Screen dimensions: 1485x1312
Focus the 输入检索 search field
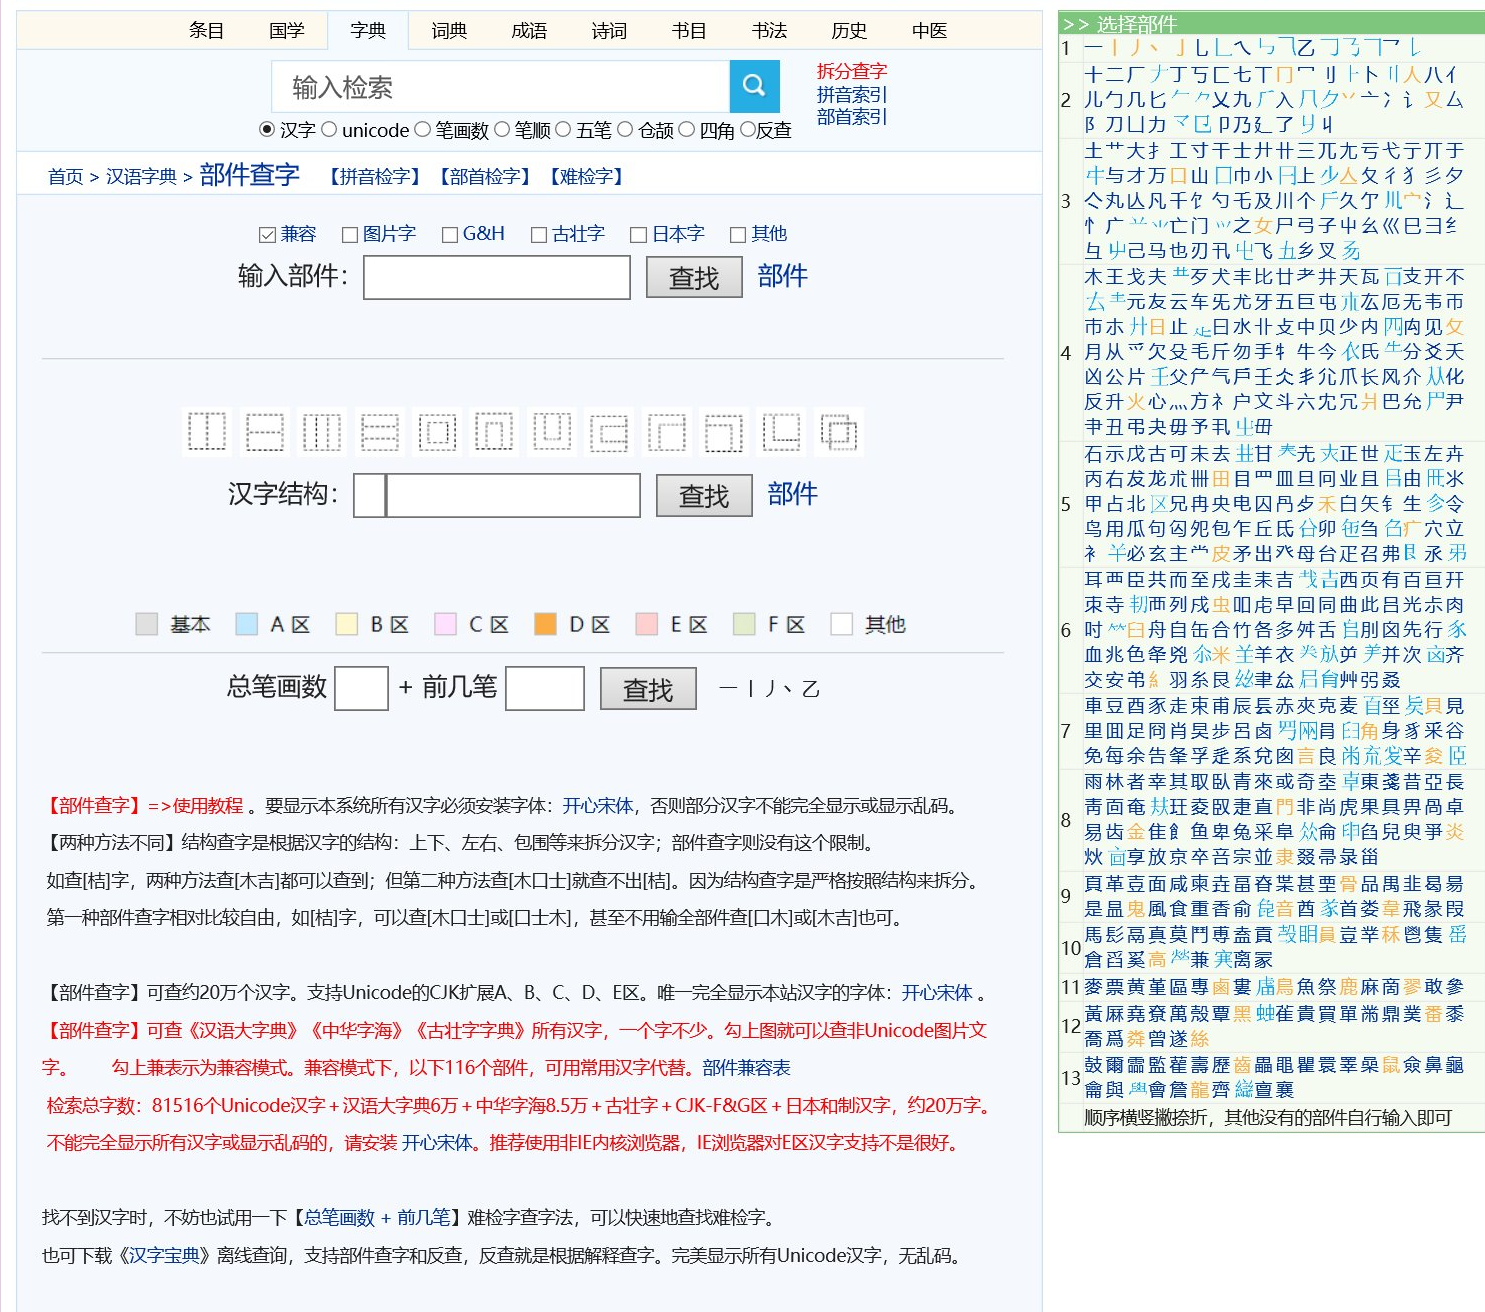click(x=501, y=87)
